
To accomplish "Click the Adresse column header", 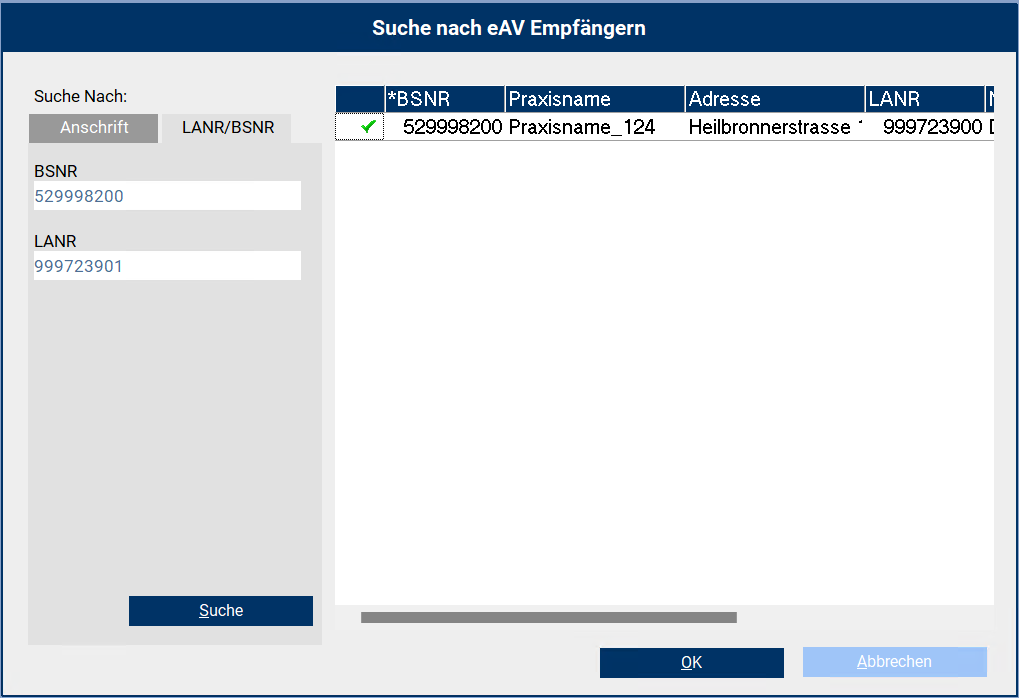I will click(773, 98).
